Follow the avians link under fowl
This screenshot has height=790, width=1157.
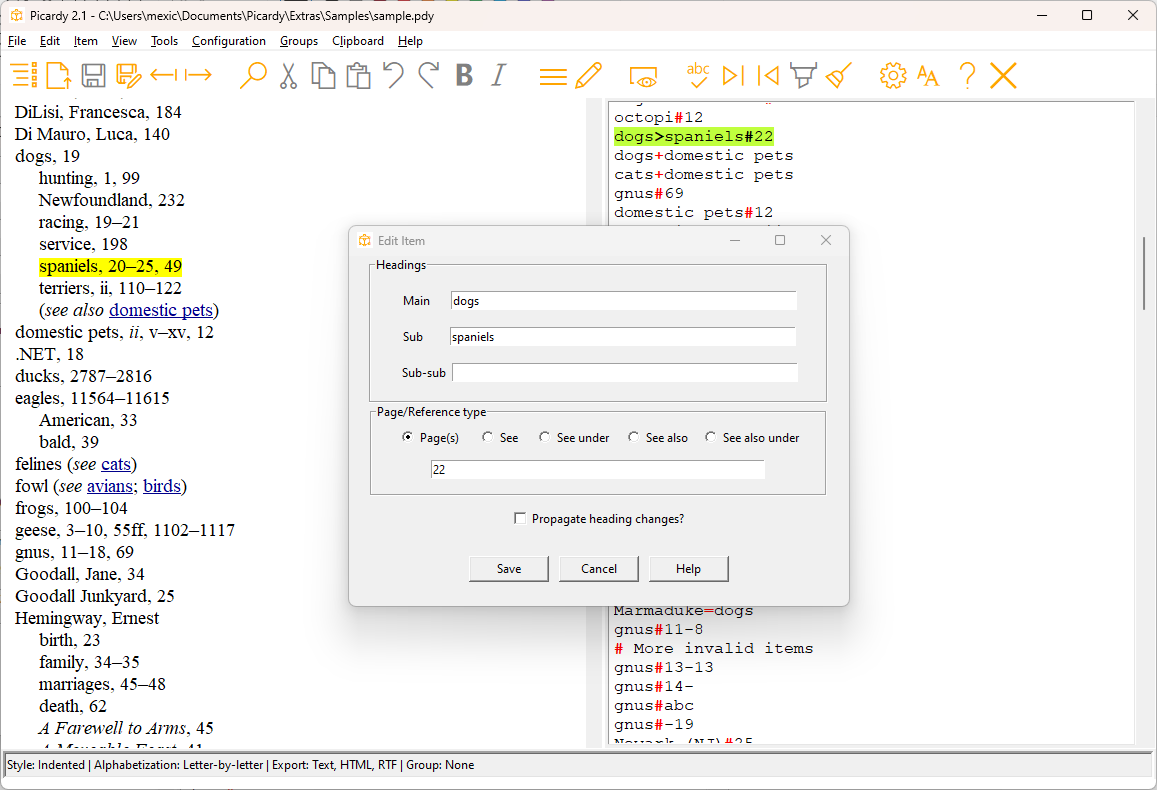[109, 486]
